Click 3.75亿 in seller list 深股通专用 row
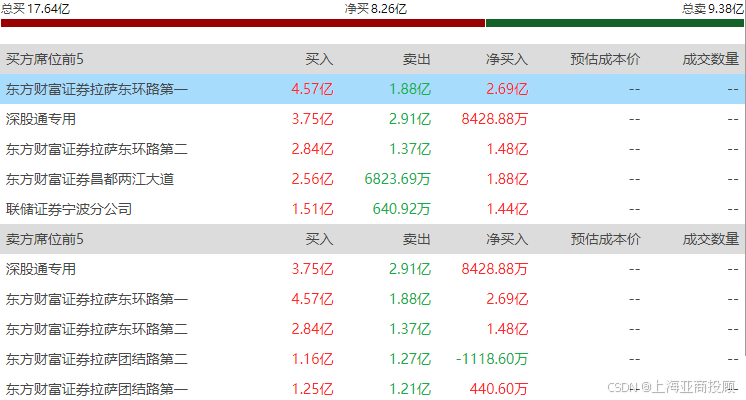746x400 pixels. (312, 269)
